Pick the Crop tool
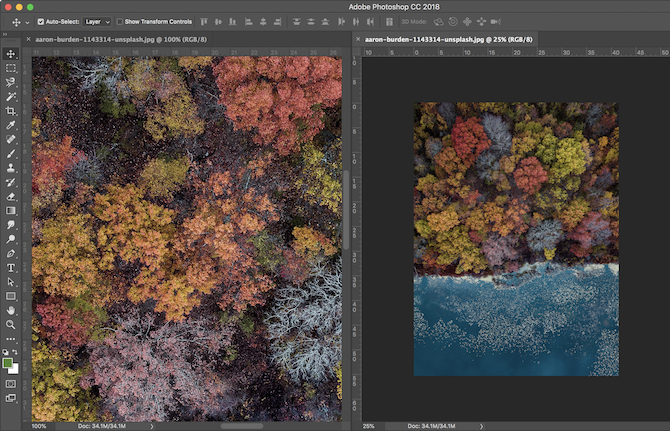The height and width of the screenshot is (431, 670). (x=11, y=111)
